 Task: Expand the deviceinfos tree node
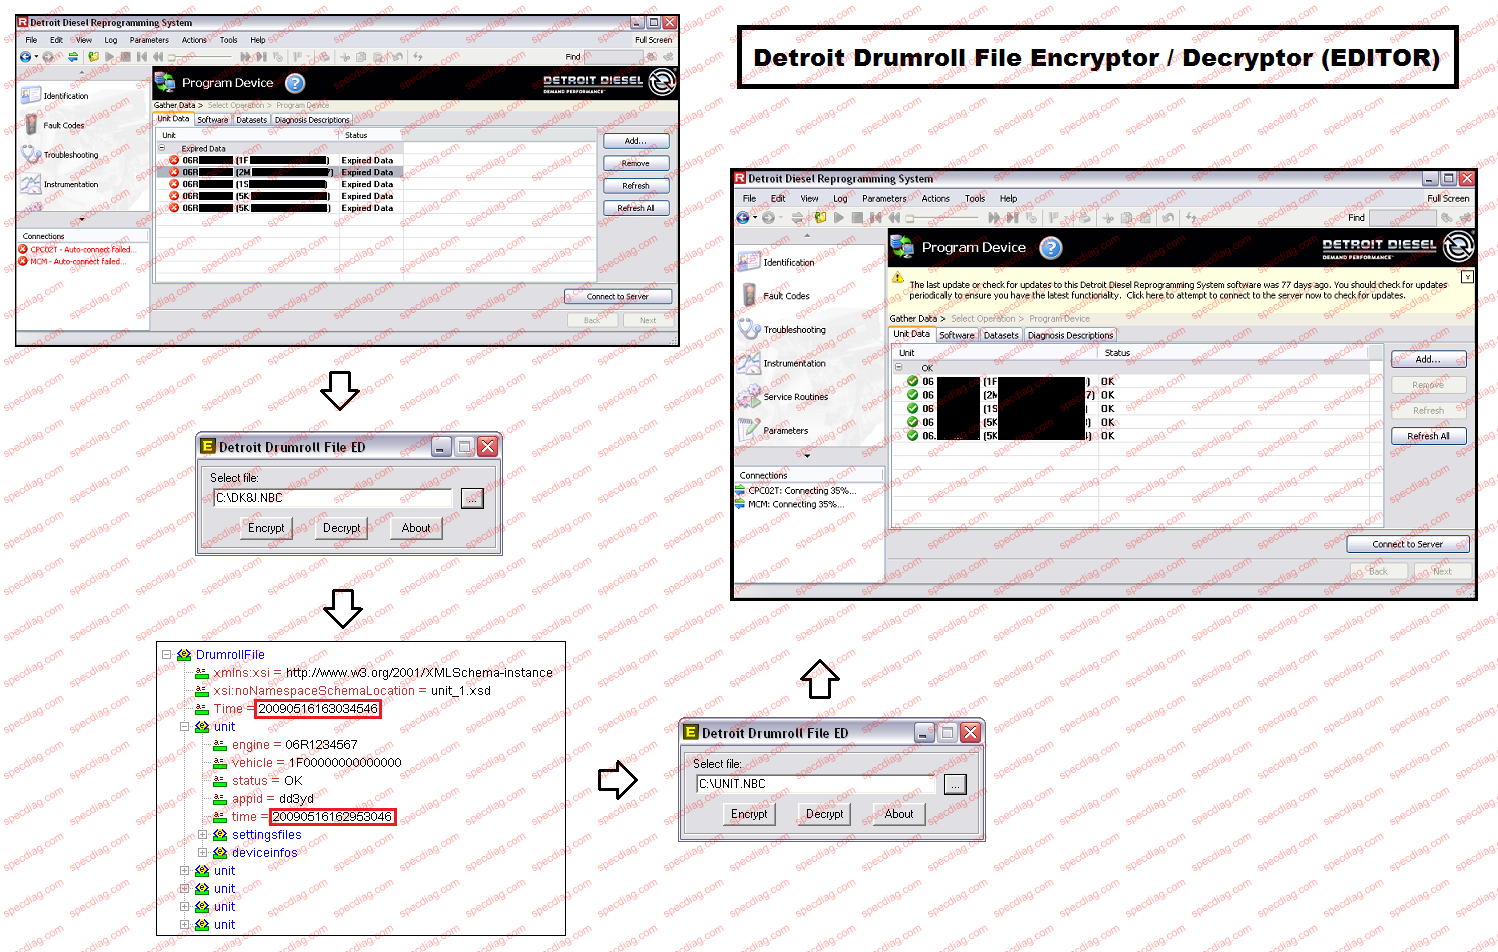coord(202,853)
